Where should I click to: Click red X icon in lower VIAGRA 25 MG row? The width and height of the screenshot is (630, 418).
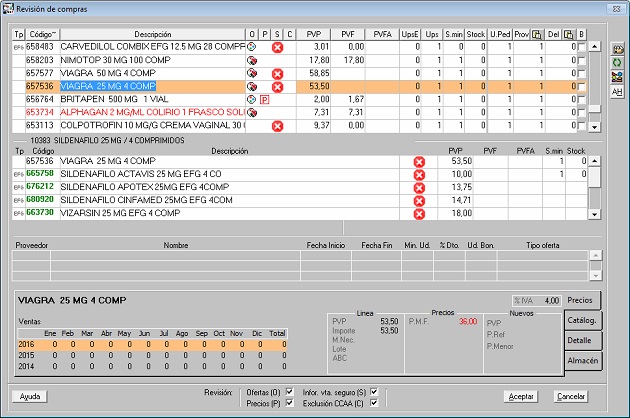click(419, 162)
